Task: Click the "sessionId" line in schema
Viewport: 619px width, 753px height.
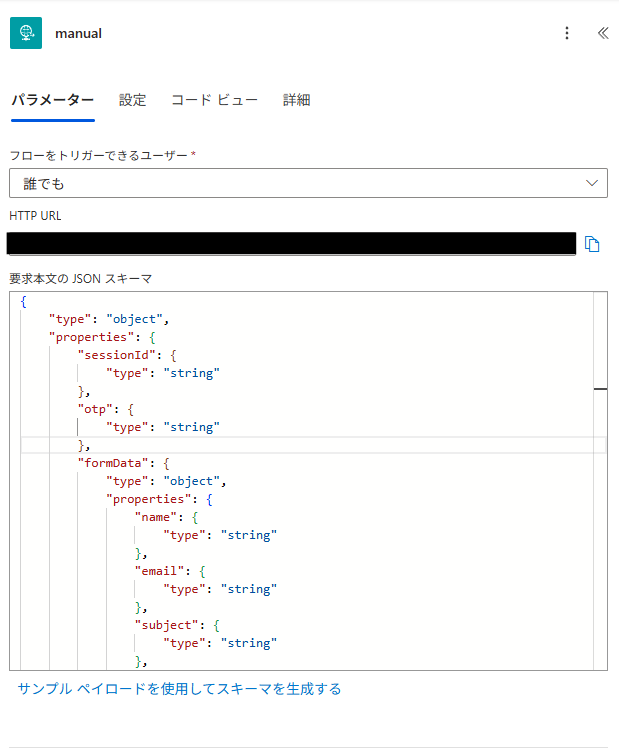Action: tap(127, 355)
